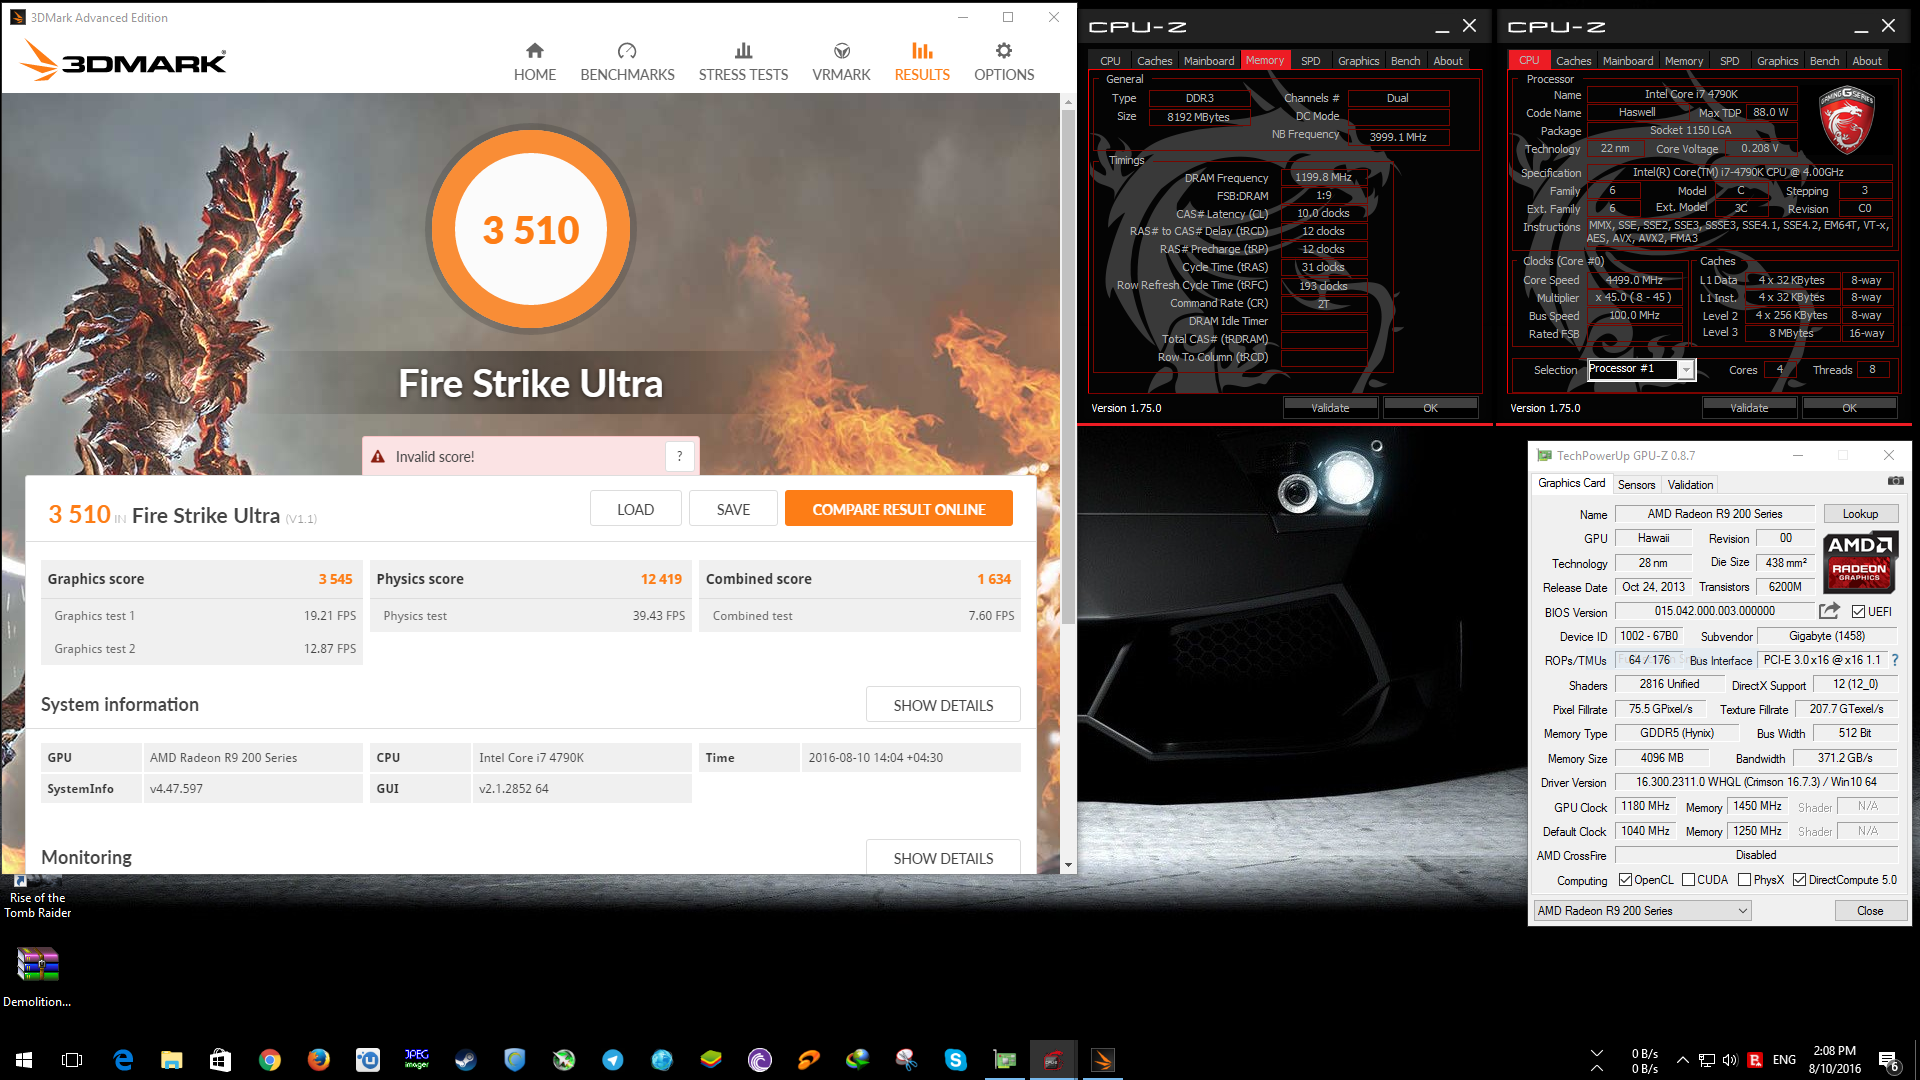Screen dimensions: 1920x1080
Task: Click the BIOS export share icon in GPU-Z
Action: [1829, 610]
